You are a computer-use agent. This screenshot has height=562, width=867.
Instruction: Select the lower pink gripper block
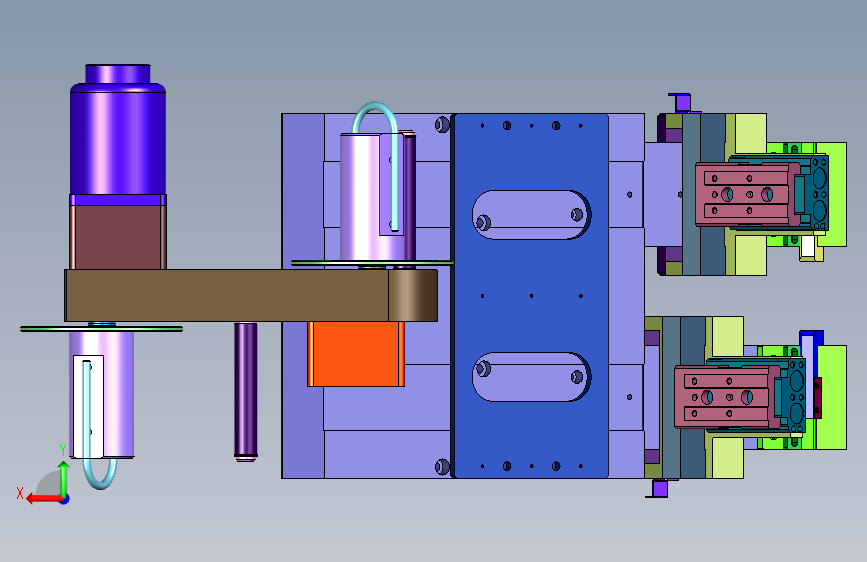pyautogui.click(x=726, y=397)
